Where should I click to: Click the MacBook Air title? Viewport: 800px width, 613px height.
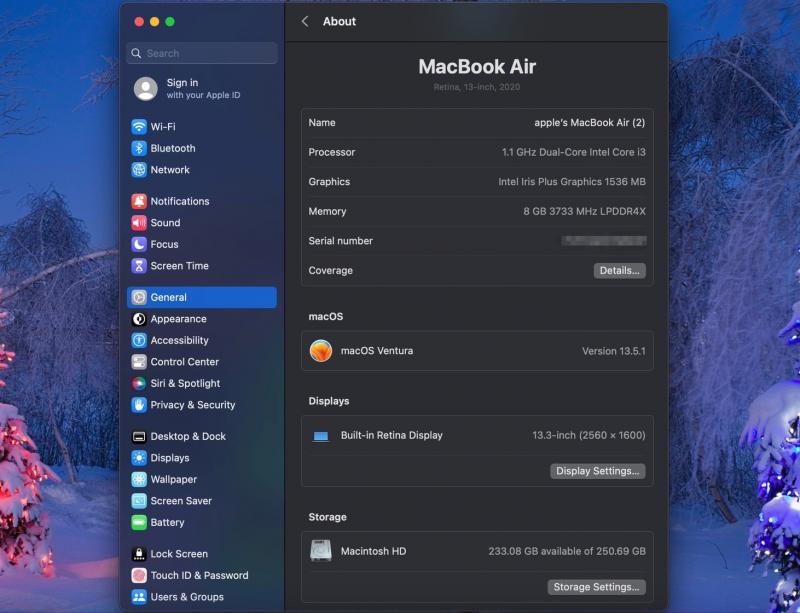[477, 66]
